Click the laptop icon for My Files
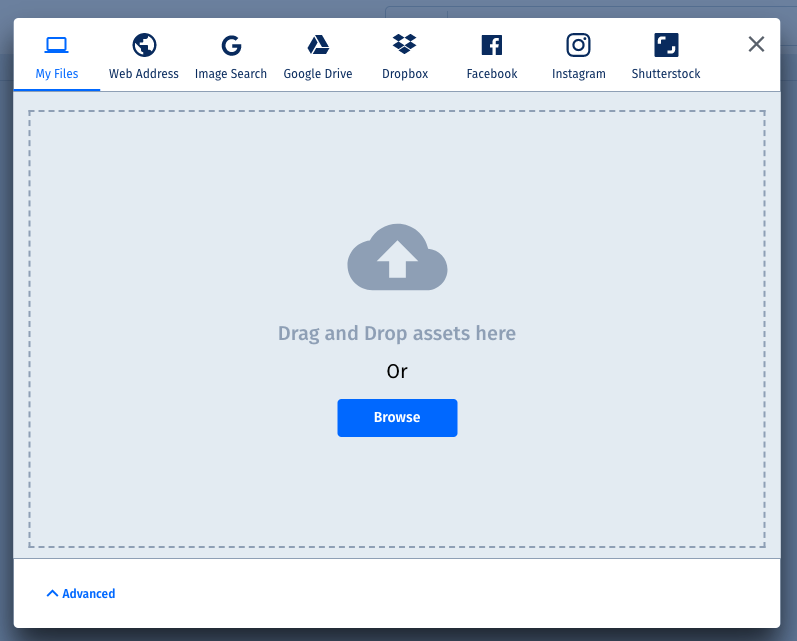797x641 pixels. point(57,45)
